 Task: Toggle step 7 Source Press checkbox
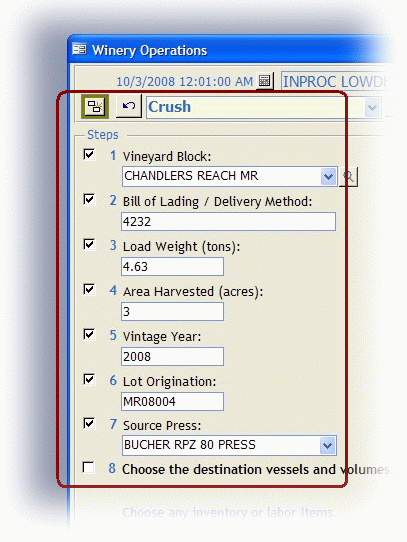point(89,423)
